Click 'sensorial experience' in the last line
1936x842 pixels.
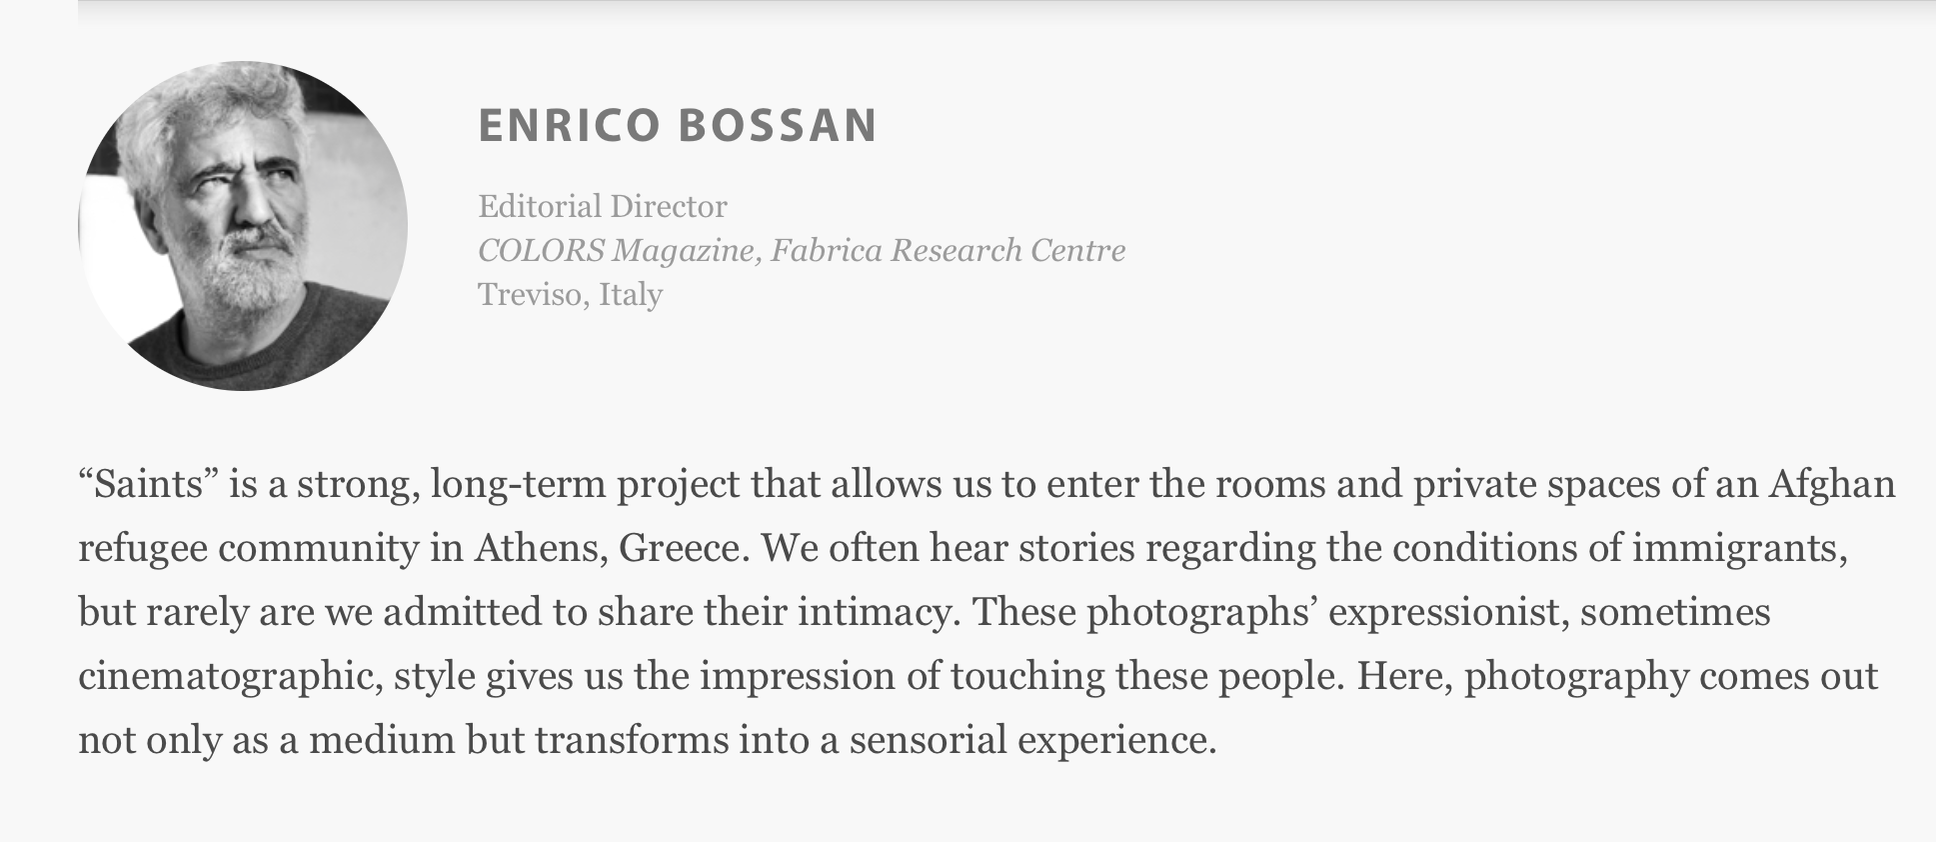pos(1033,741)
